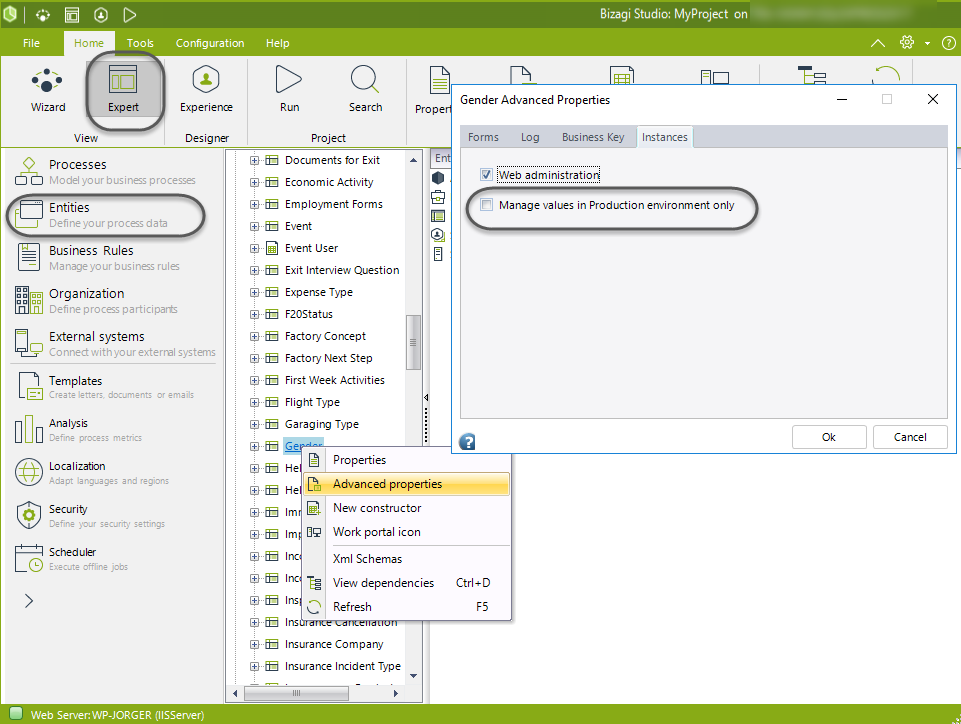Click the tree scroll up arrow

(413, 160)
